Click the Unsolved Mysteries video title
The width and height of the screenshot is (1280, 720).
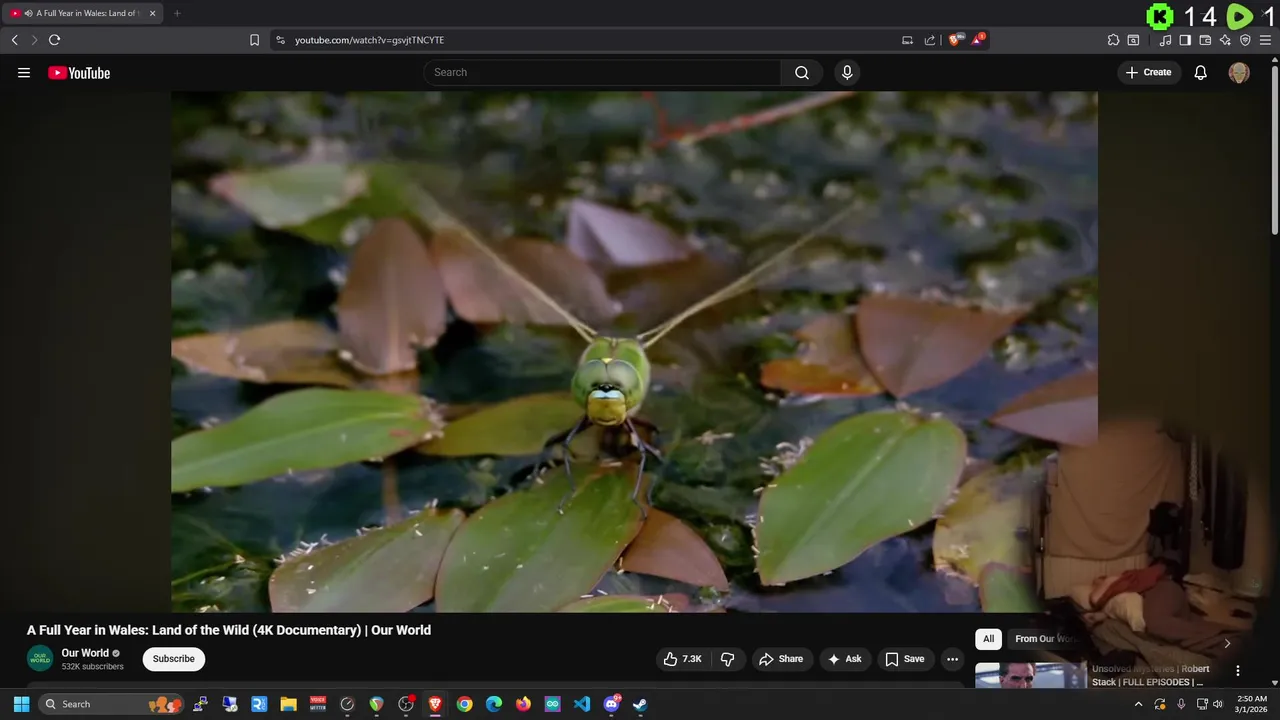(1151, 675)
